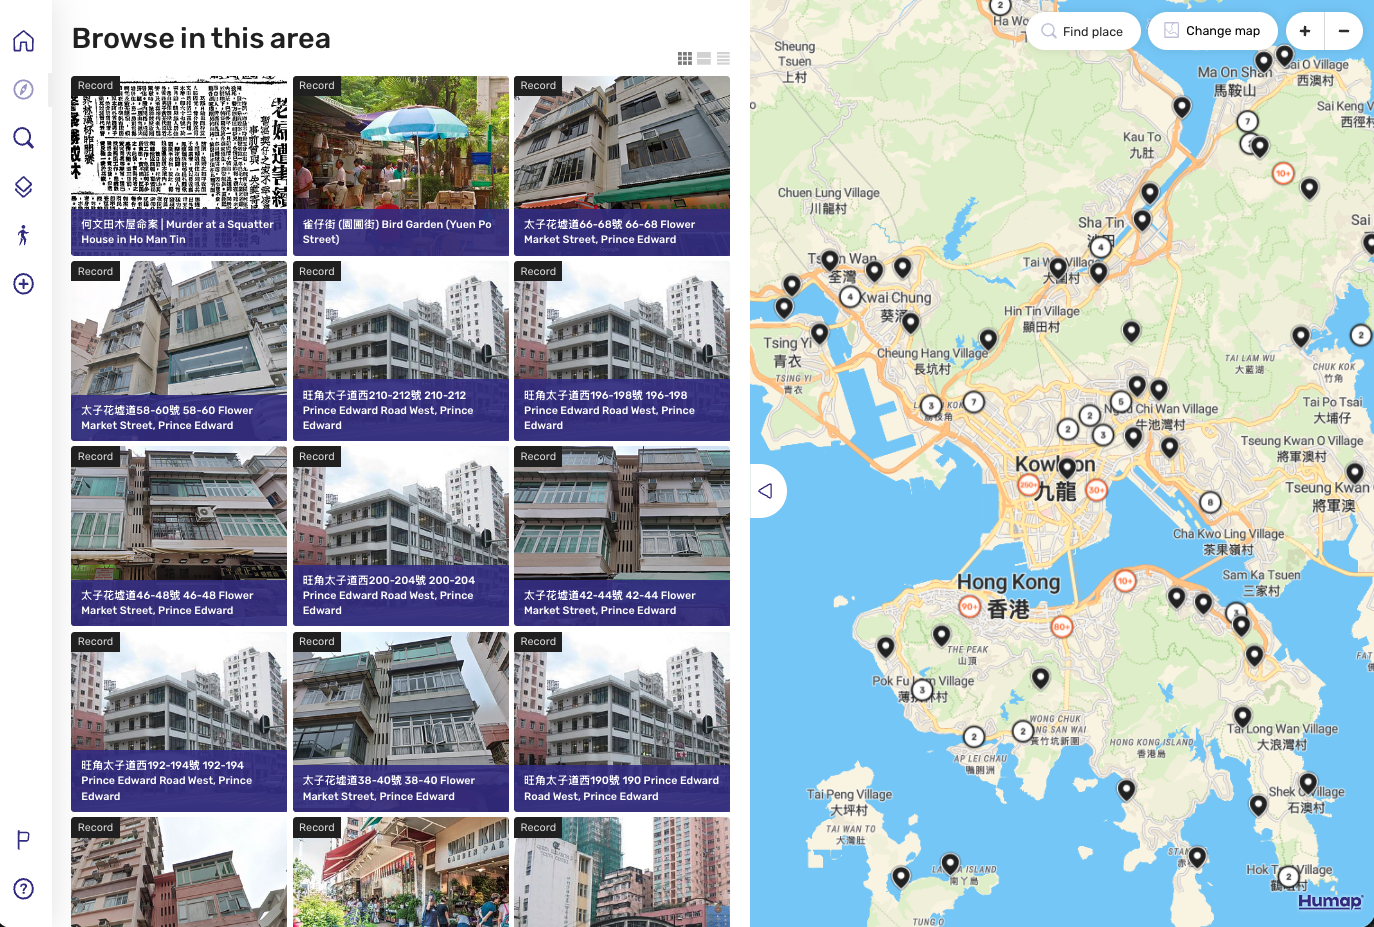Open the search magnifier in sidebar

24,138
